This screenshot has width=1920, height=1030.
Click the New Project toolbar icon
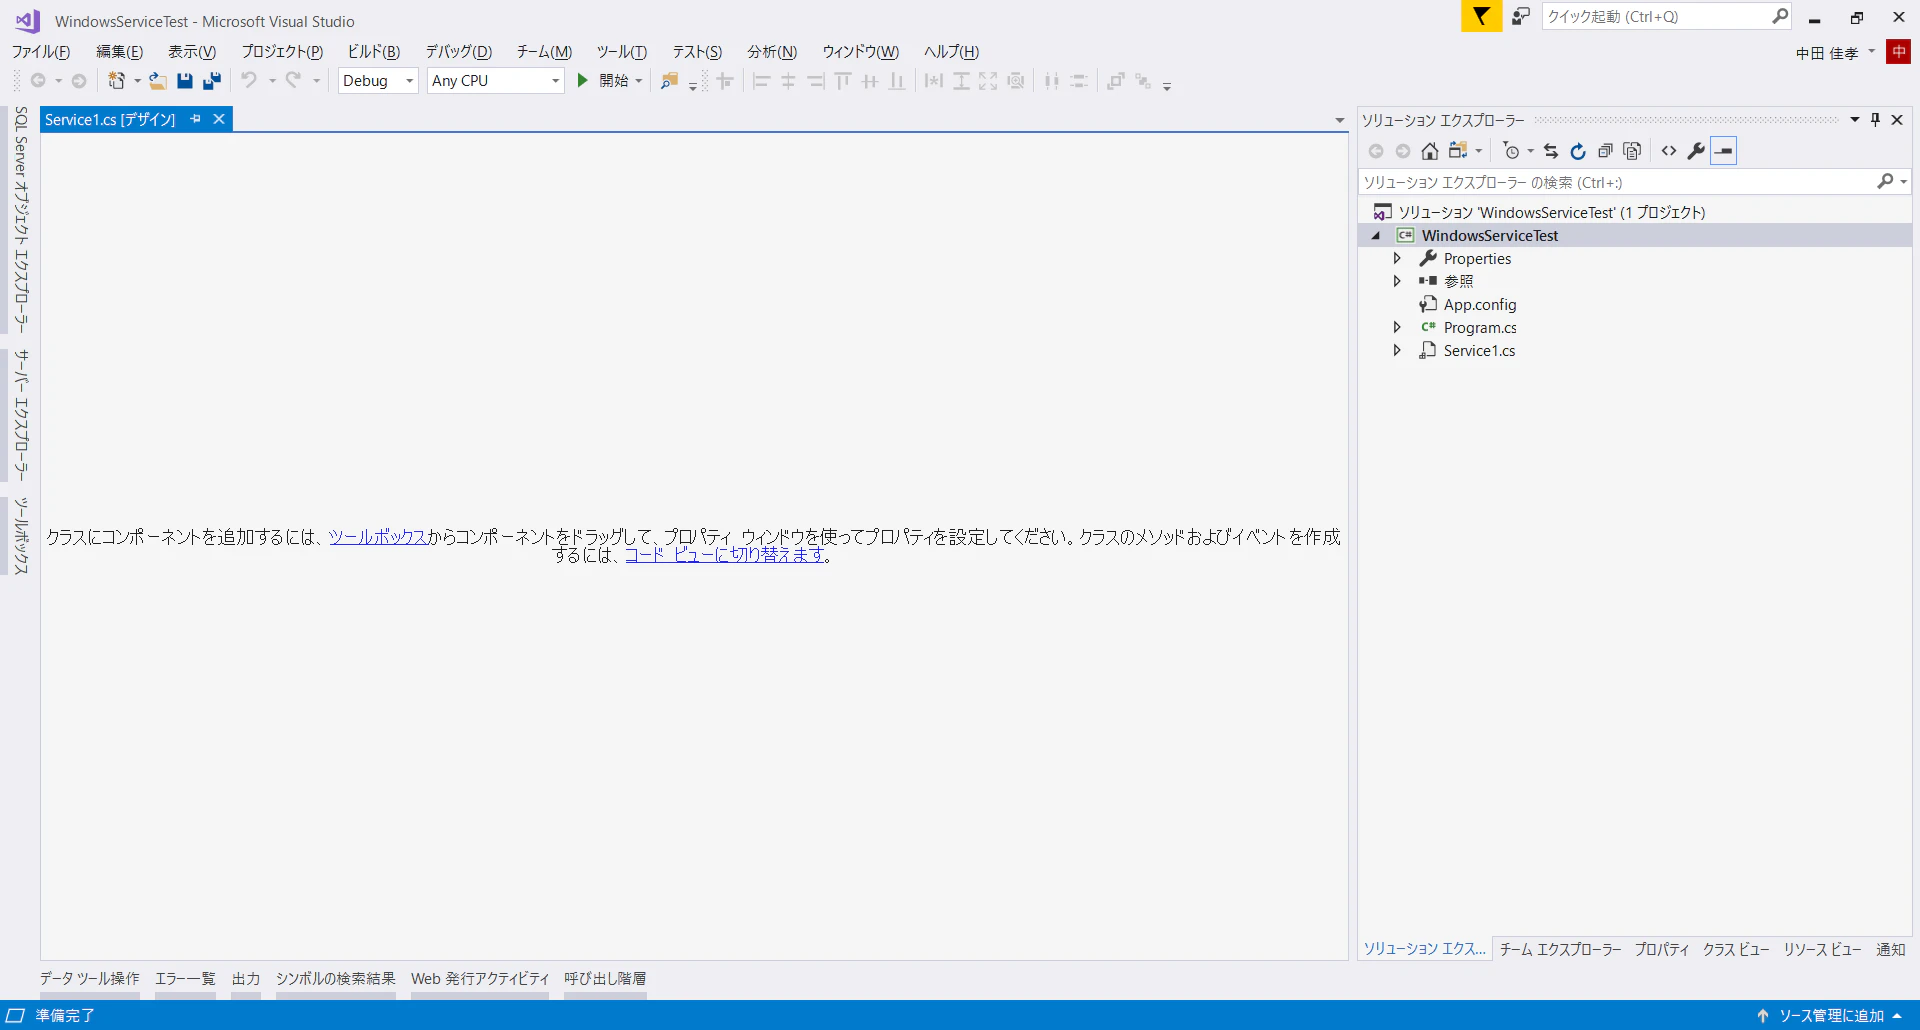117,81
